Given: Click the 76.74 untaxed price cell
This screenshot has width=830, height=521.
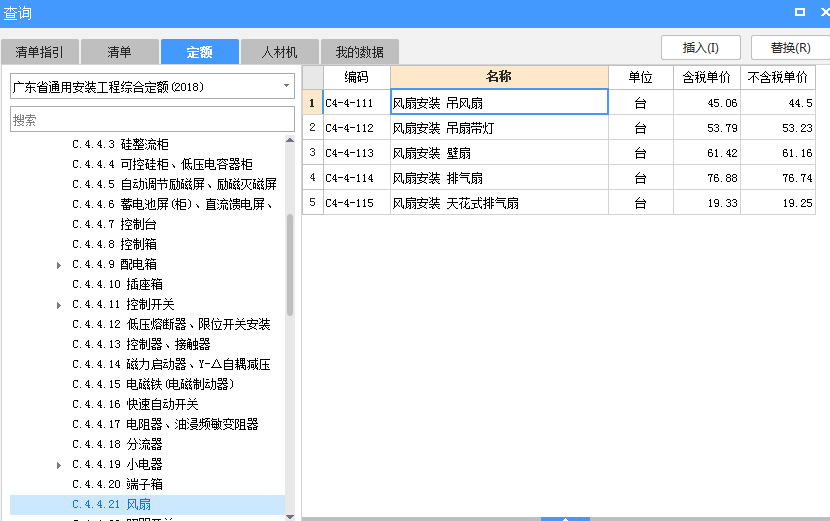Looking at the screenshot, I should (x=778, y=178).
